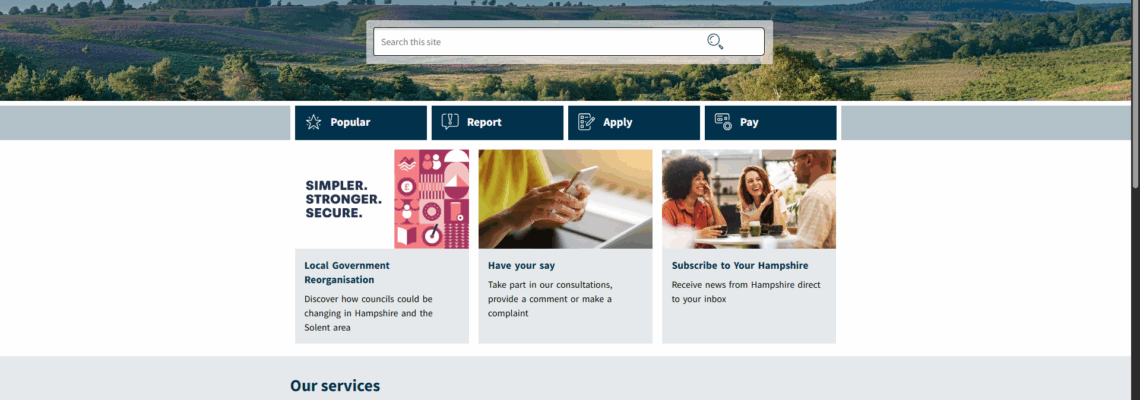Click the speech bubble Report icon

(x=450, y=122)
